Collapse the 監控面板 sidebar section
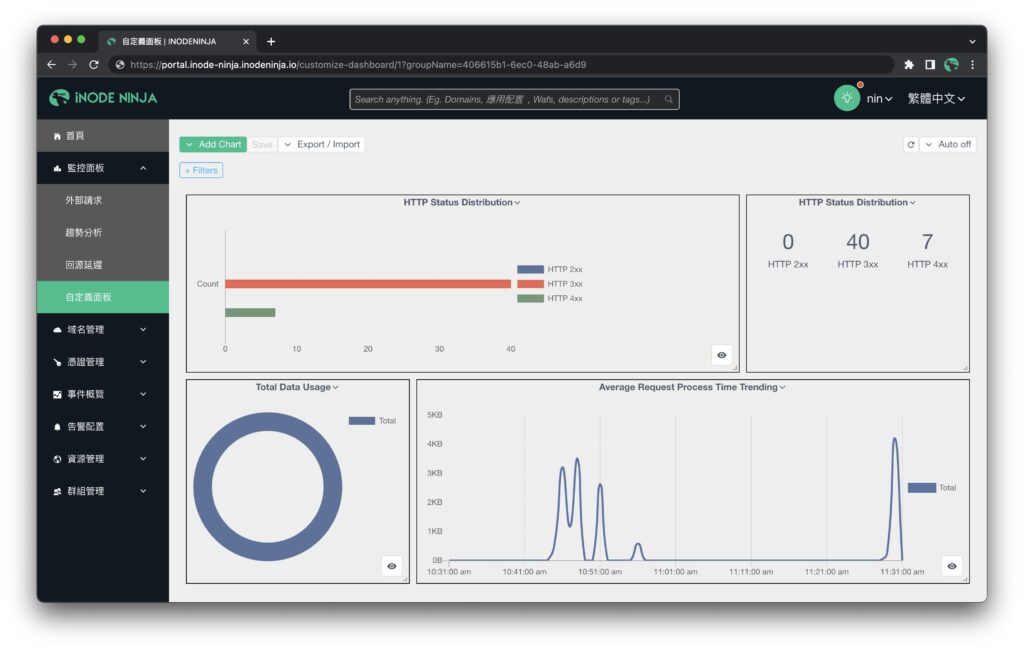The height and width of the screenshot is (651, 1024). click(x=103, y=168)
